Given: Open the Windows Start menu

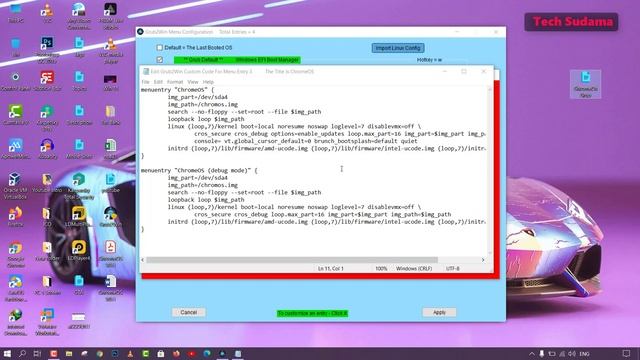Looking at the screenshot, I should (x=7, y=353).
